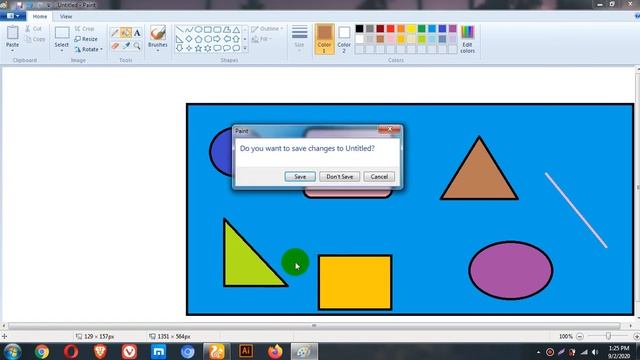Select the Pencil tool
This screenshot has width=640, height=360.
[115, 33]
